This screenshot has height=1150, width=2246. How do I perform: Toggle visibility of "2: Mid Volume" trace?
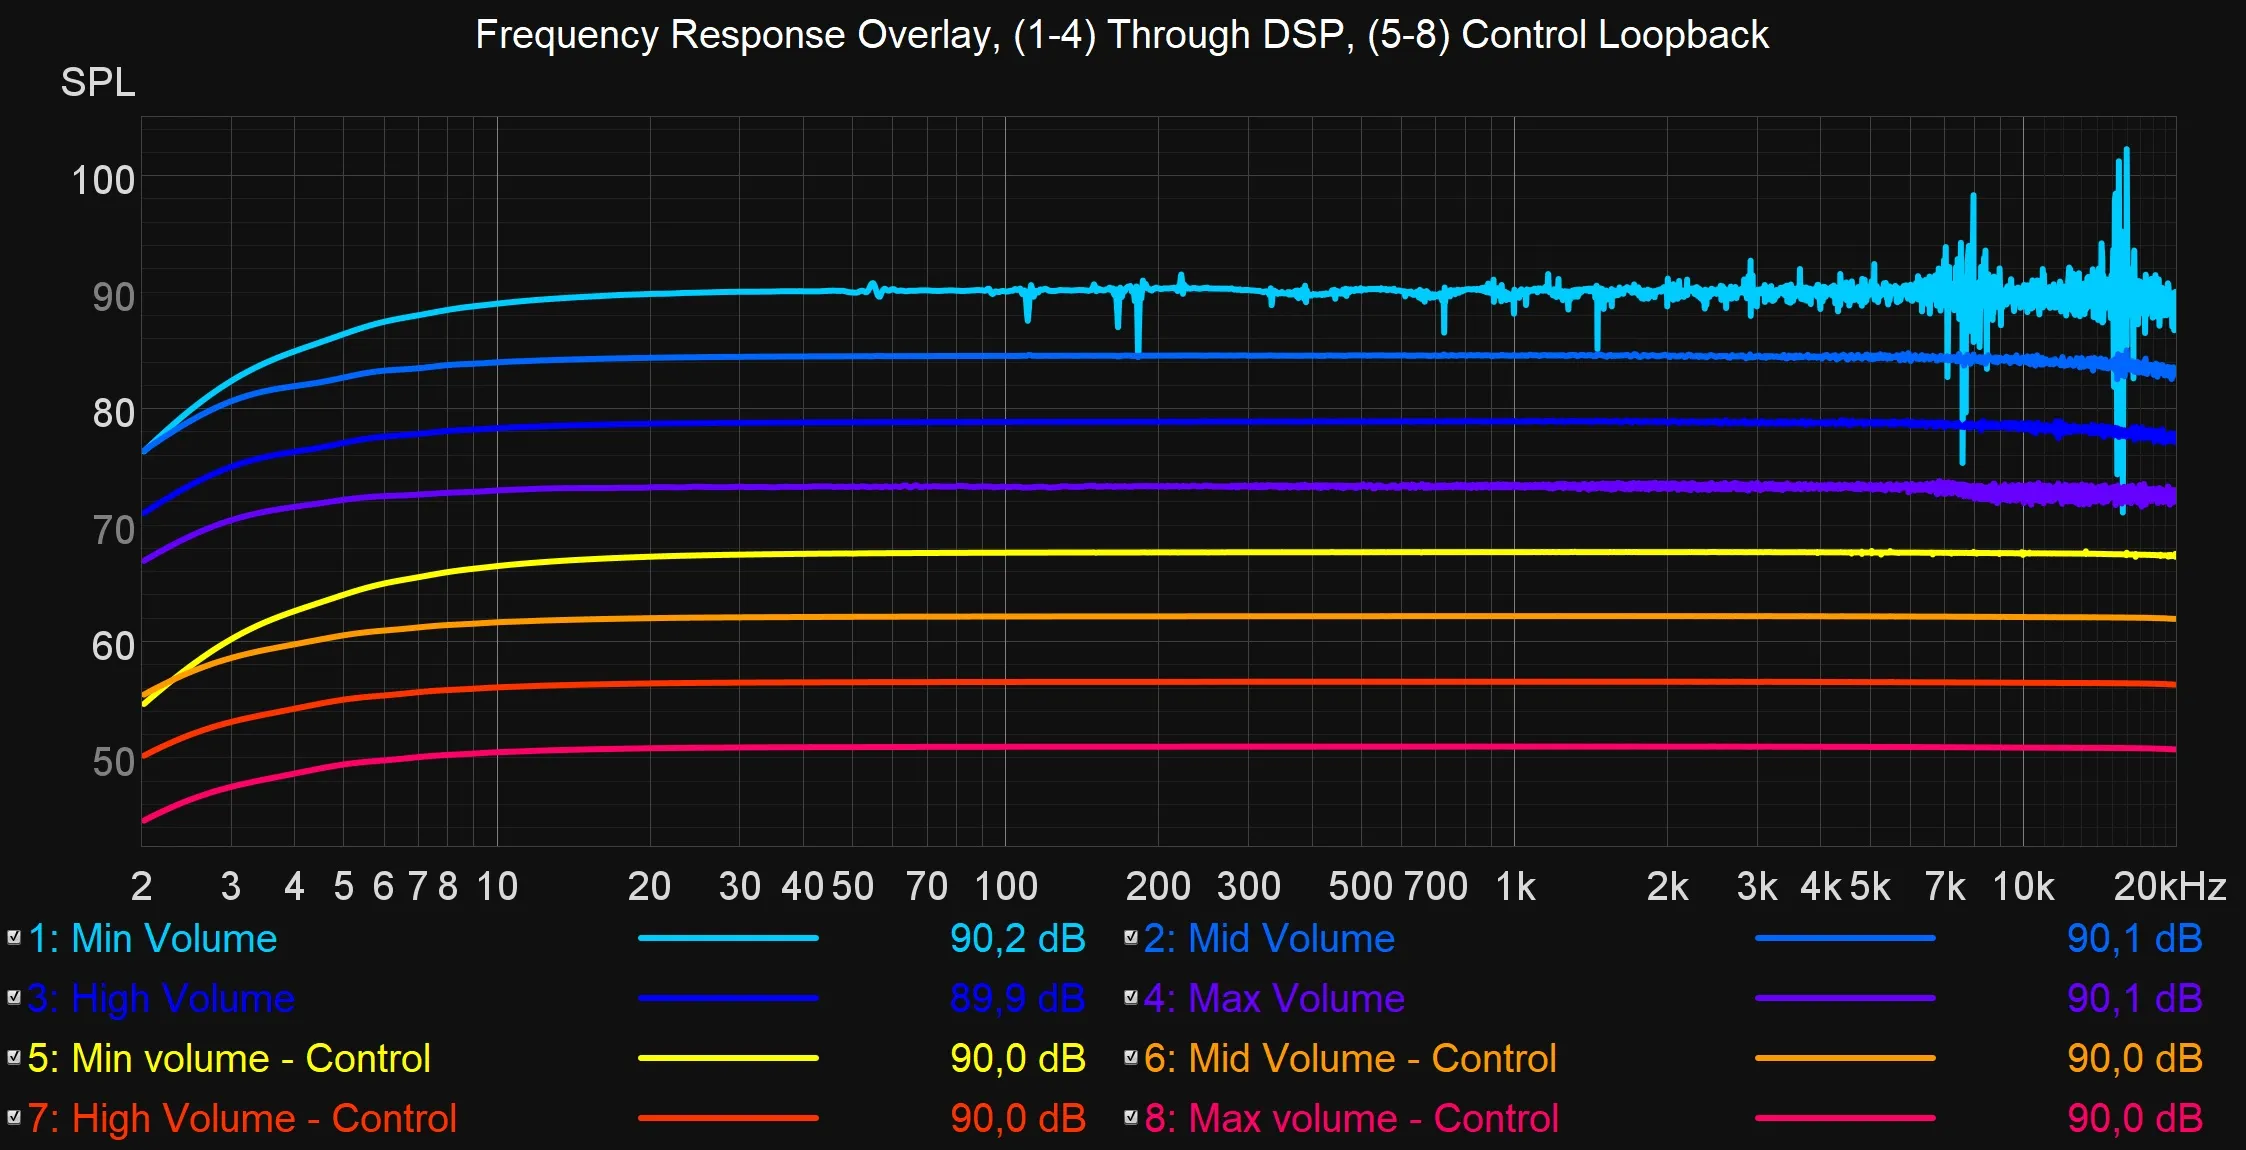click(1131, 938)
